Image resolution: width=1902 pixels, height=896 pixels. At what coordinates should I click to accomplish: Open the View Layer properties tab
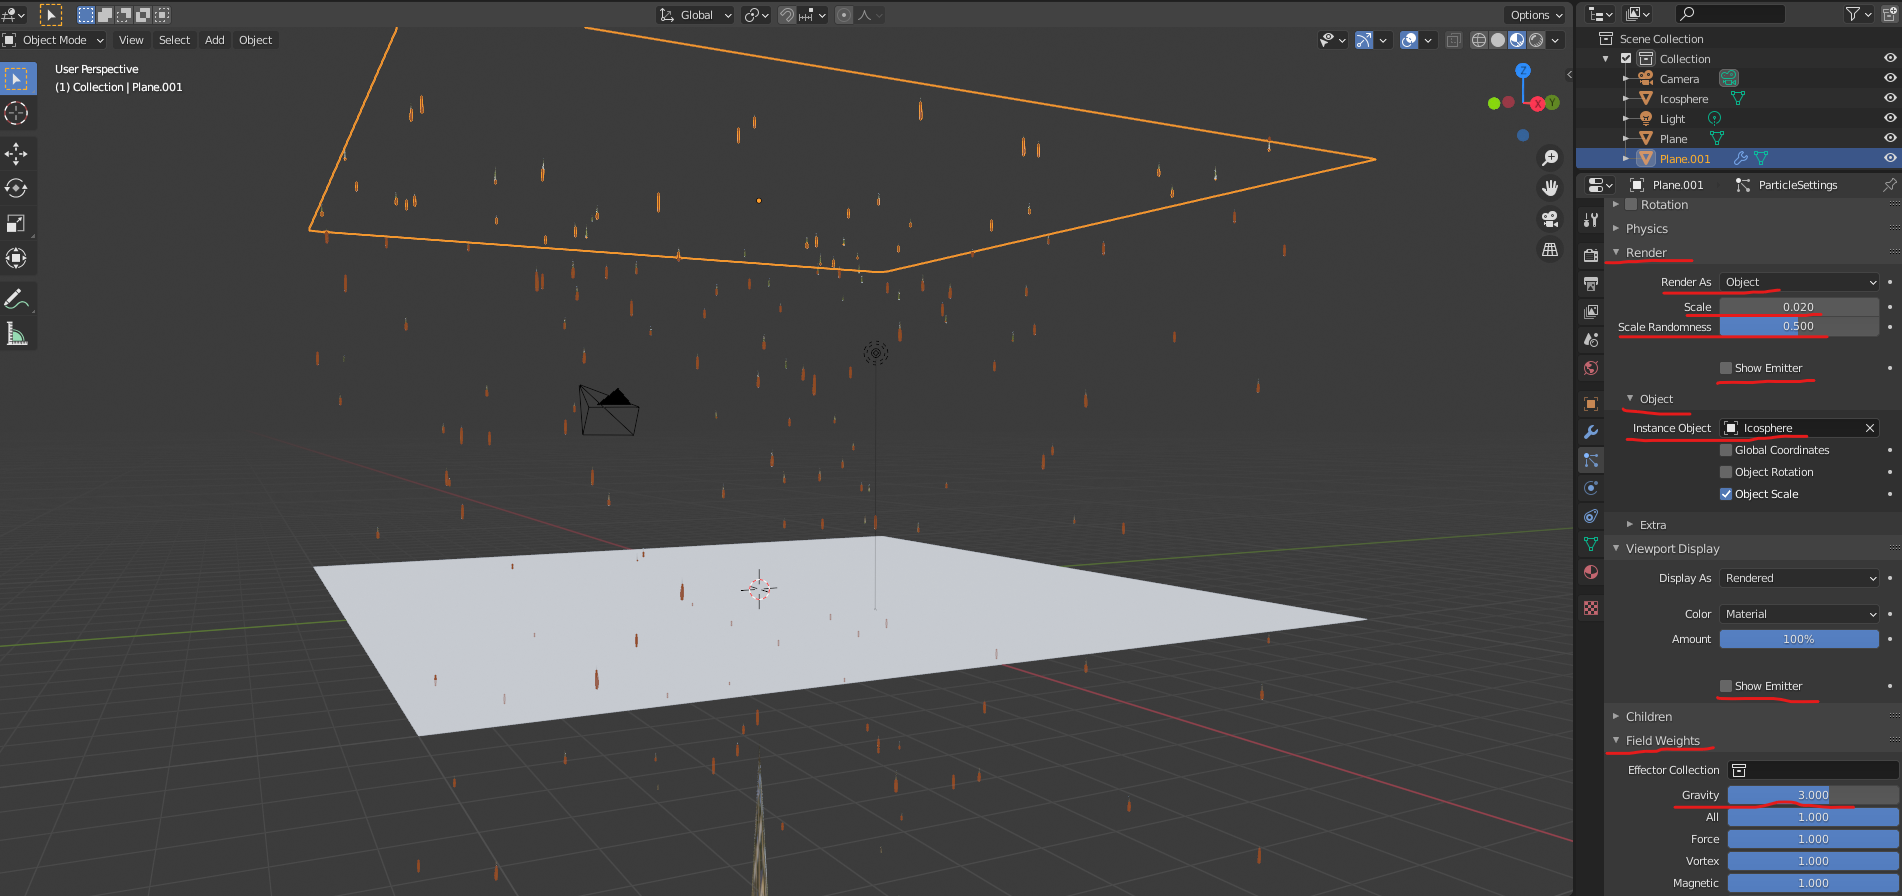(x=1591, y=311)
